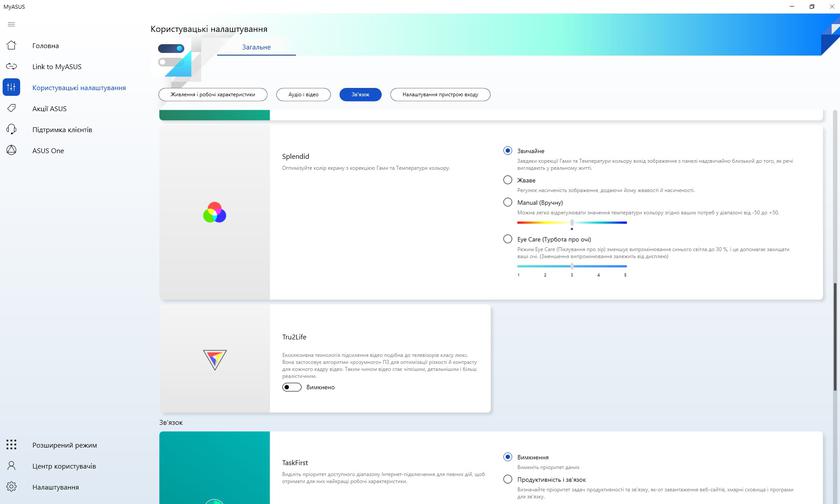The height and width of the screenshot is (504, 840).
Task: Open Підтримка клієнтів support section
Action: 61,130
